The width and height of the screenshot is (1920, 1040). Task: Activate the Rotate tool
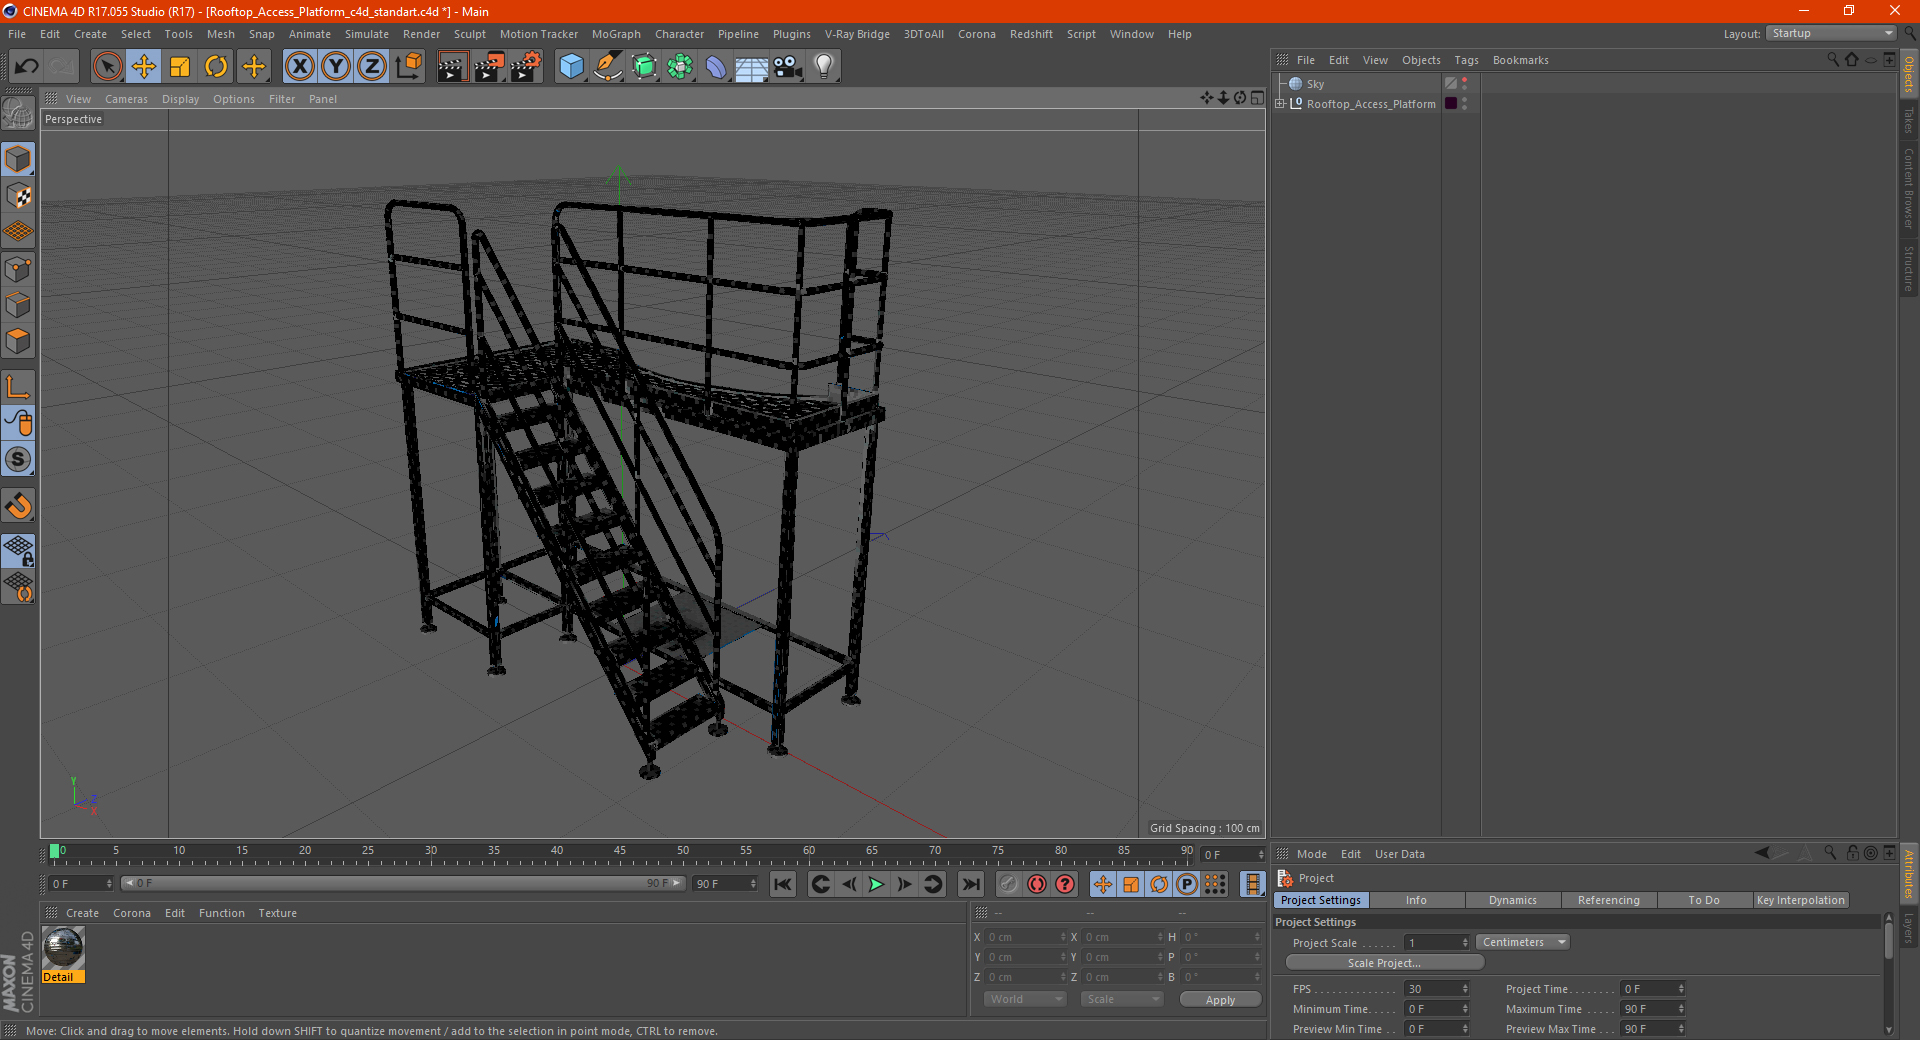point(216,67)
